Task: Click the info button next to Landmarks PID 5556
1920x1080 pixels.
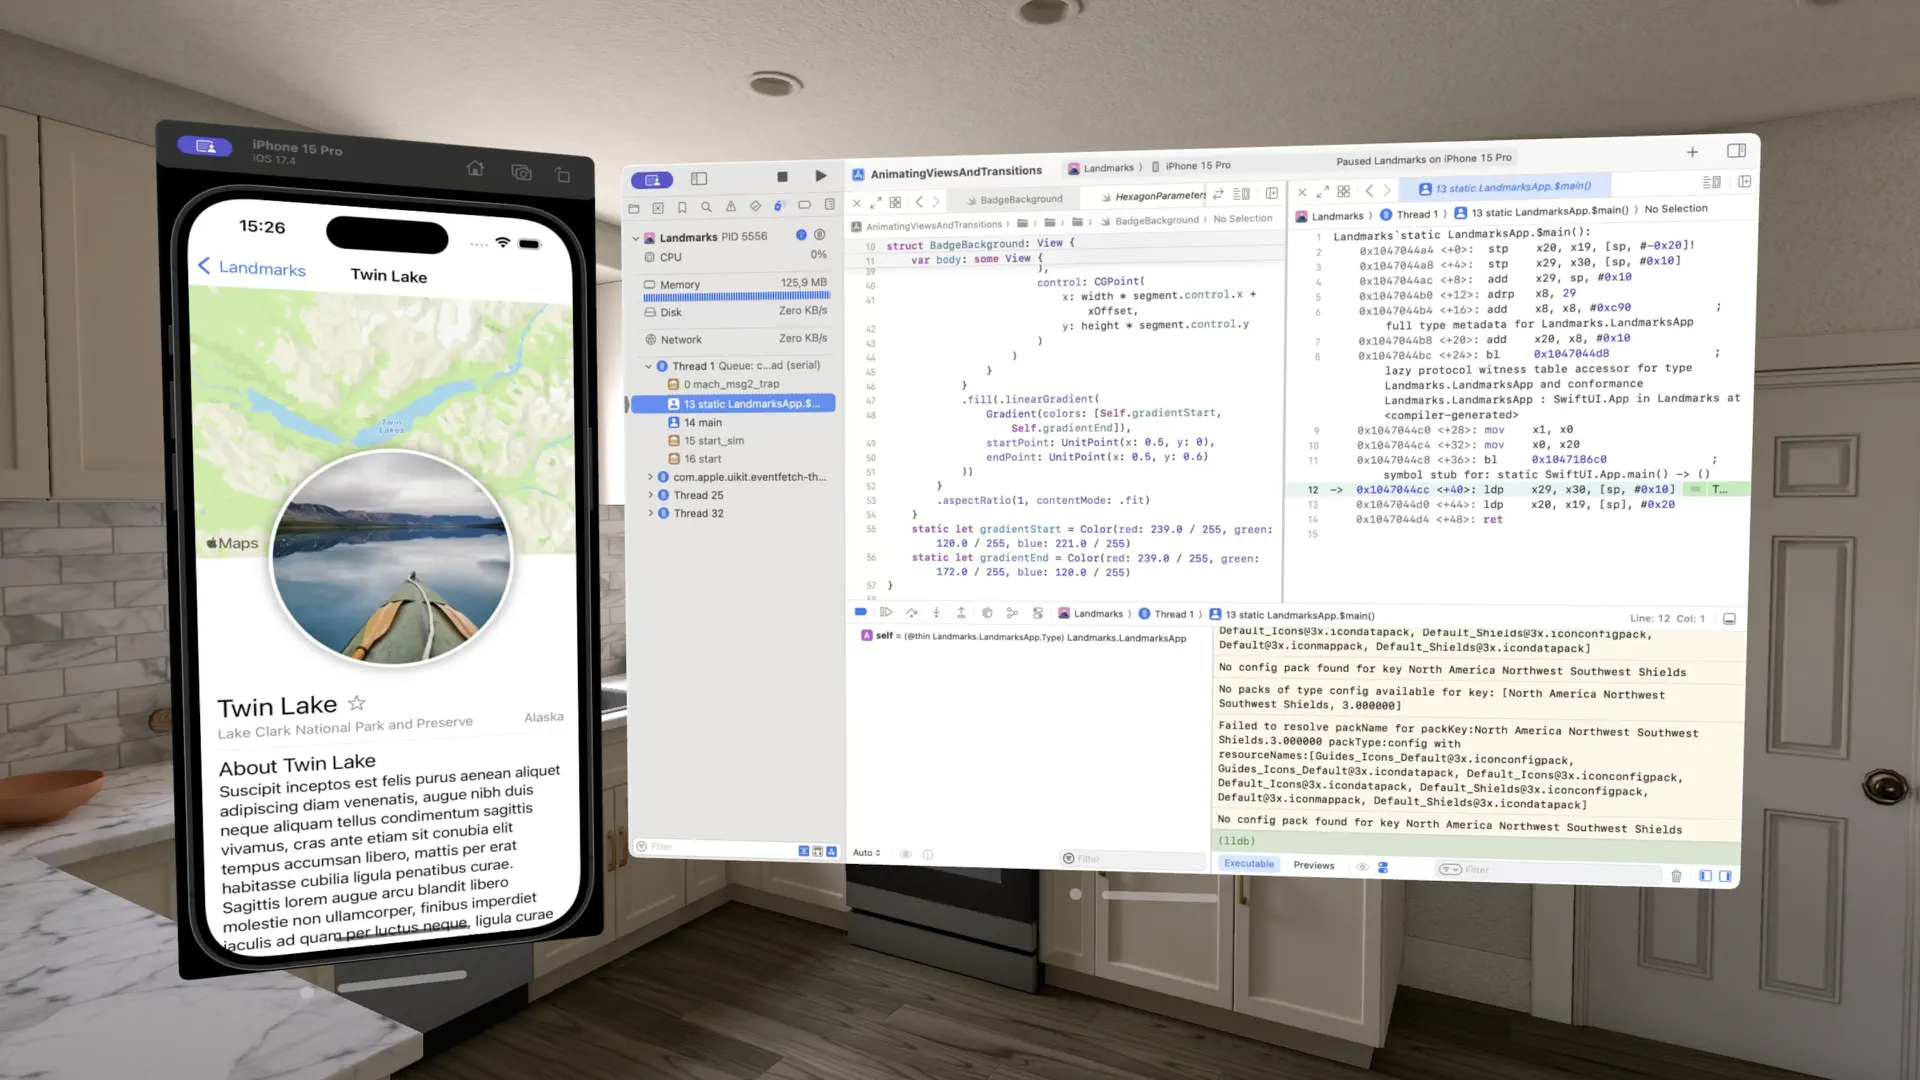Action: click(800, 236)
